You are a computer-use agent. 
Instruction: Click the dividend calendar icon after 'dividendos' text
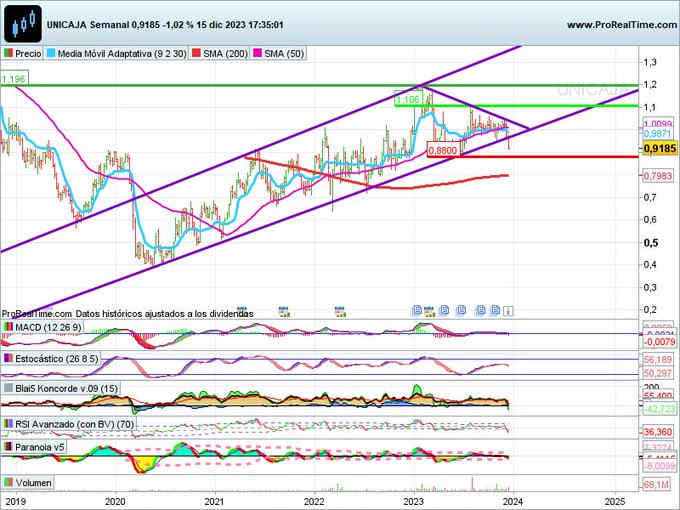click(x=242, y=311)
